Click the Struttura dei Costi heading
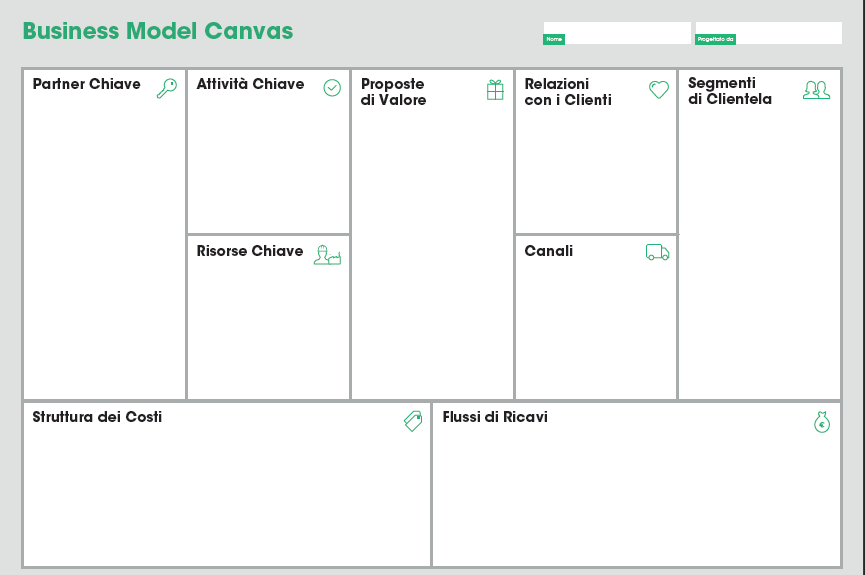865x575 pixels. 97,417
